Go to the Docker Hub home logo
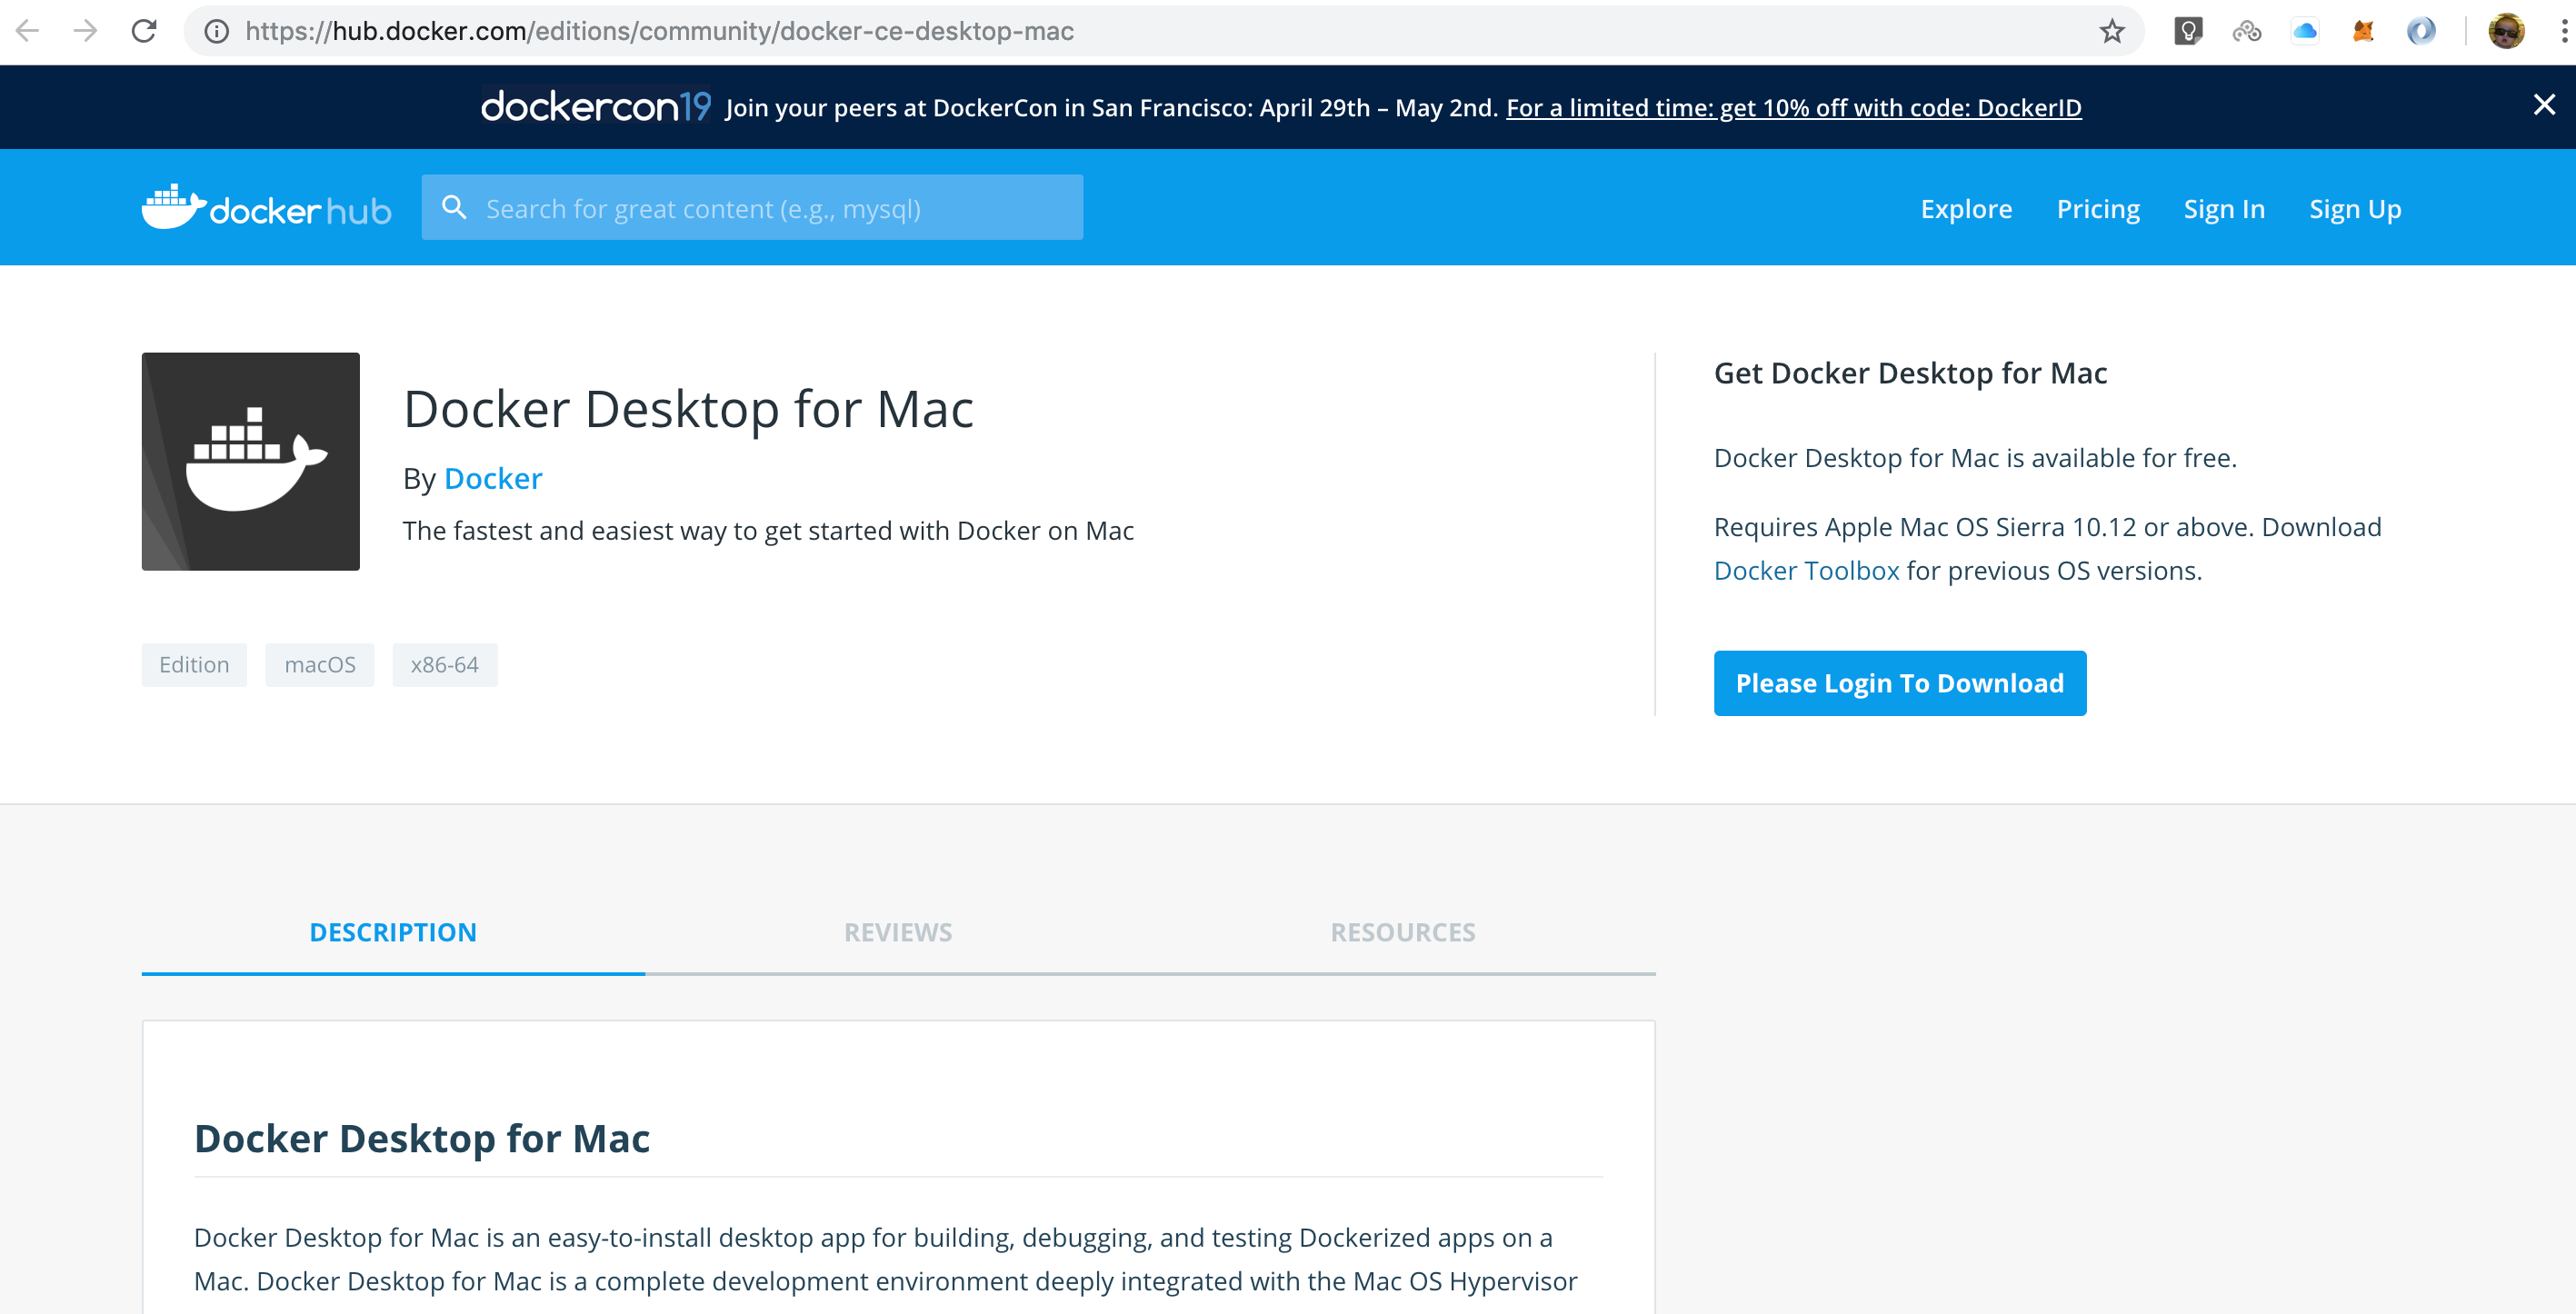 [x=266, y=208]
